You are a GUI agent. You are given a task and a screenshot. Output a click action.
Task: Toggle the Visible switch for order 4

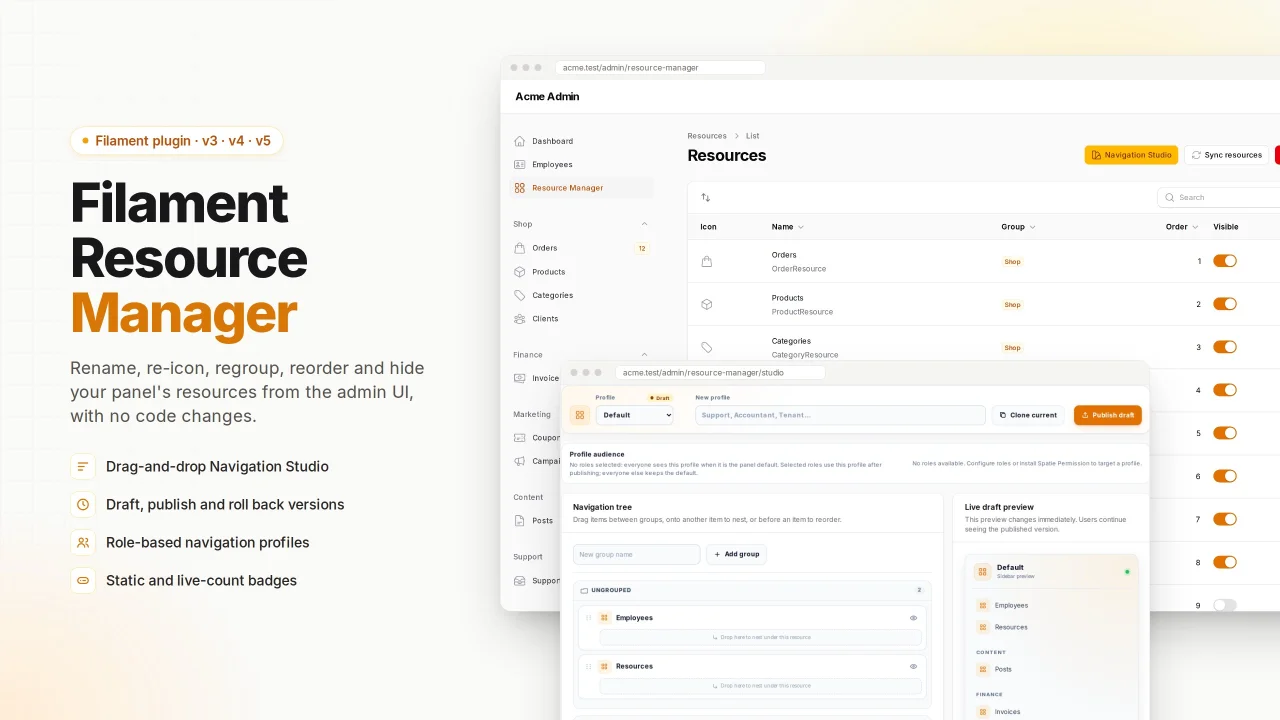coord(1225,390)
